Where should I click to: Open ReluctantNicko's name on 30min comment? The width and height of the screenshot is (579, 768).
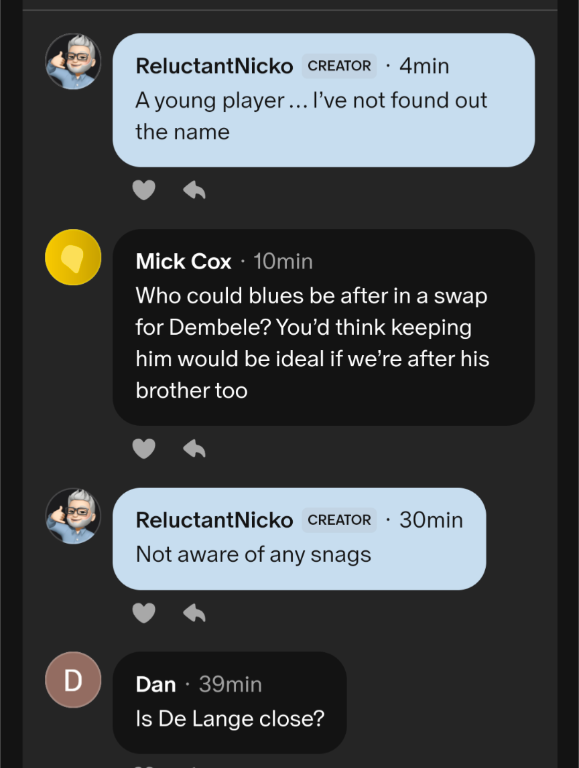[215, 520]
